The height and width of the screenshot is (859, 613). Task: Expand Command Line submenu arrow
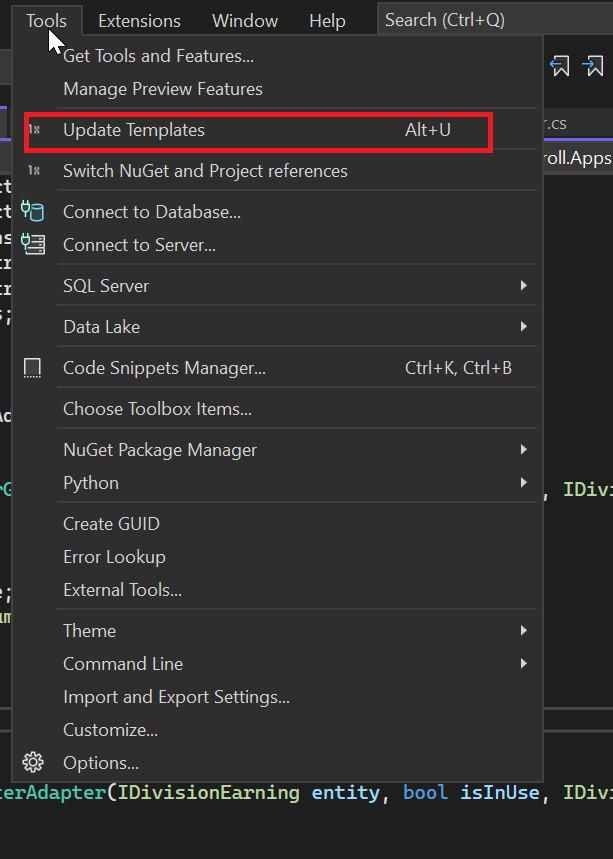pos(524,663)
